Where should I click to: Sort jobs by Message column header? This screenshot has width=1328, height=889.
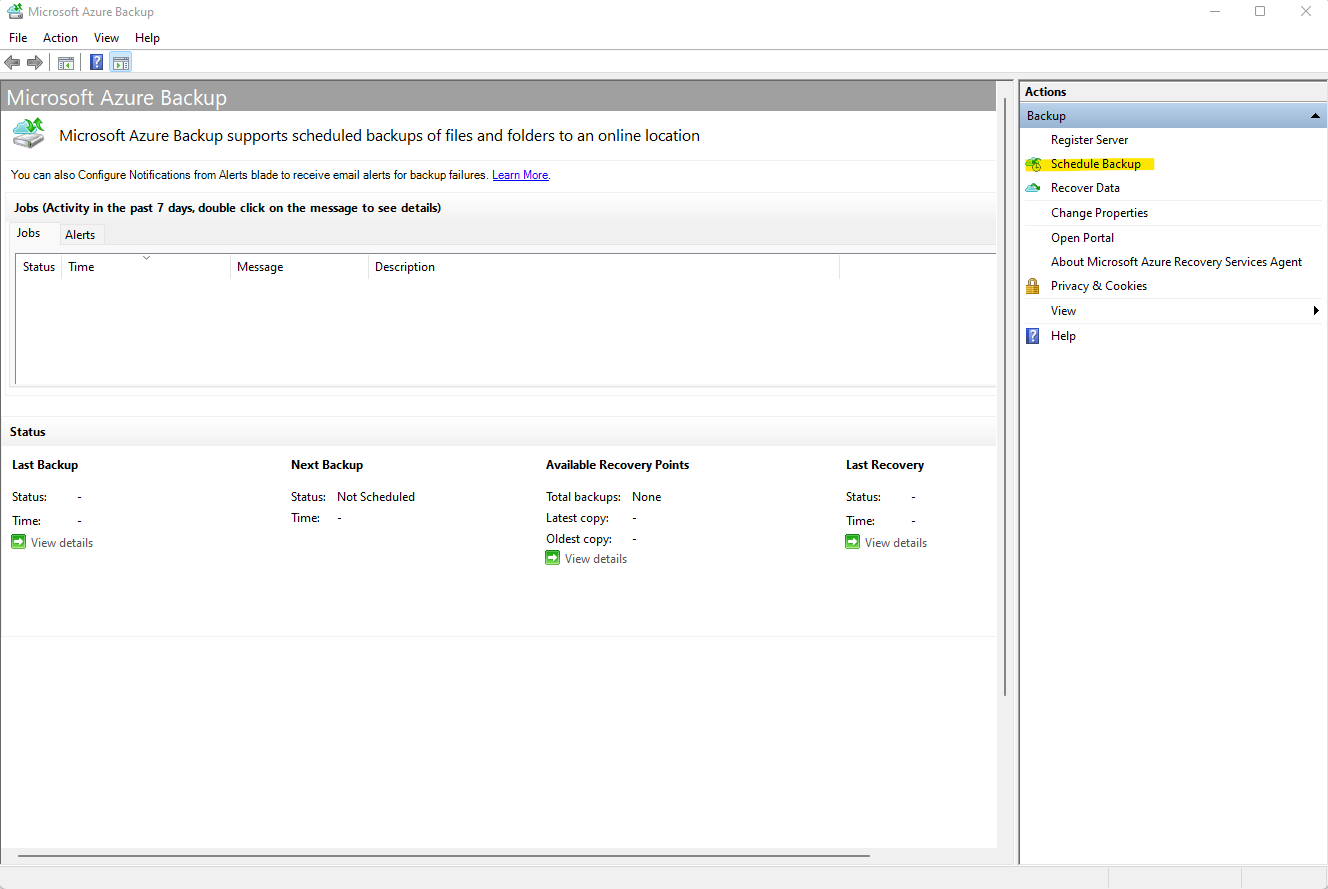300,267
